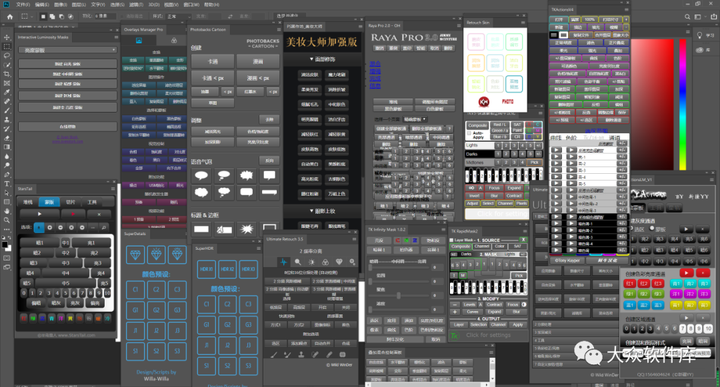This screenshot has height=387, width=720.
Task: Open the overlays image icon tab in Overlays Manager Pro
Action: 139,40
